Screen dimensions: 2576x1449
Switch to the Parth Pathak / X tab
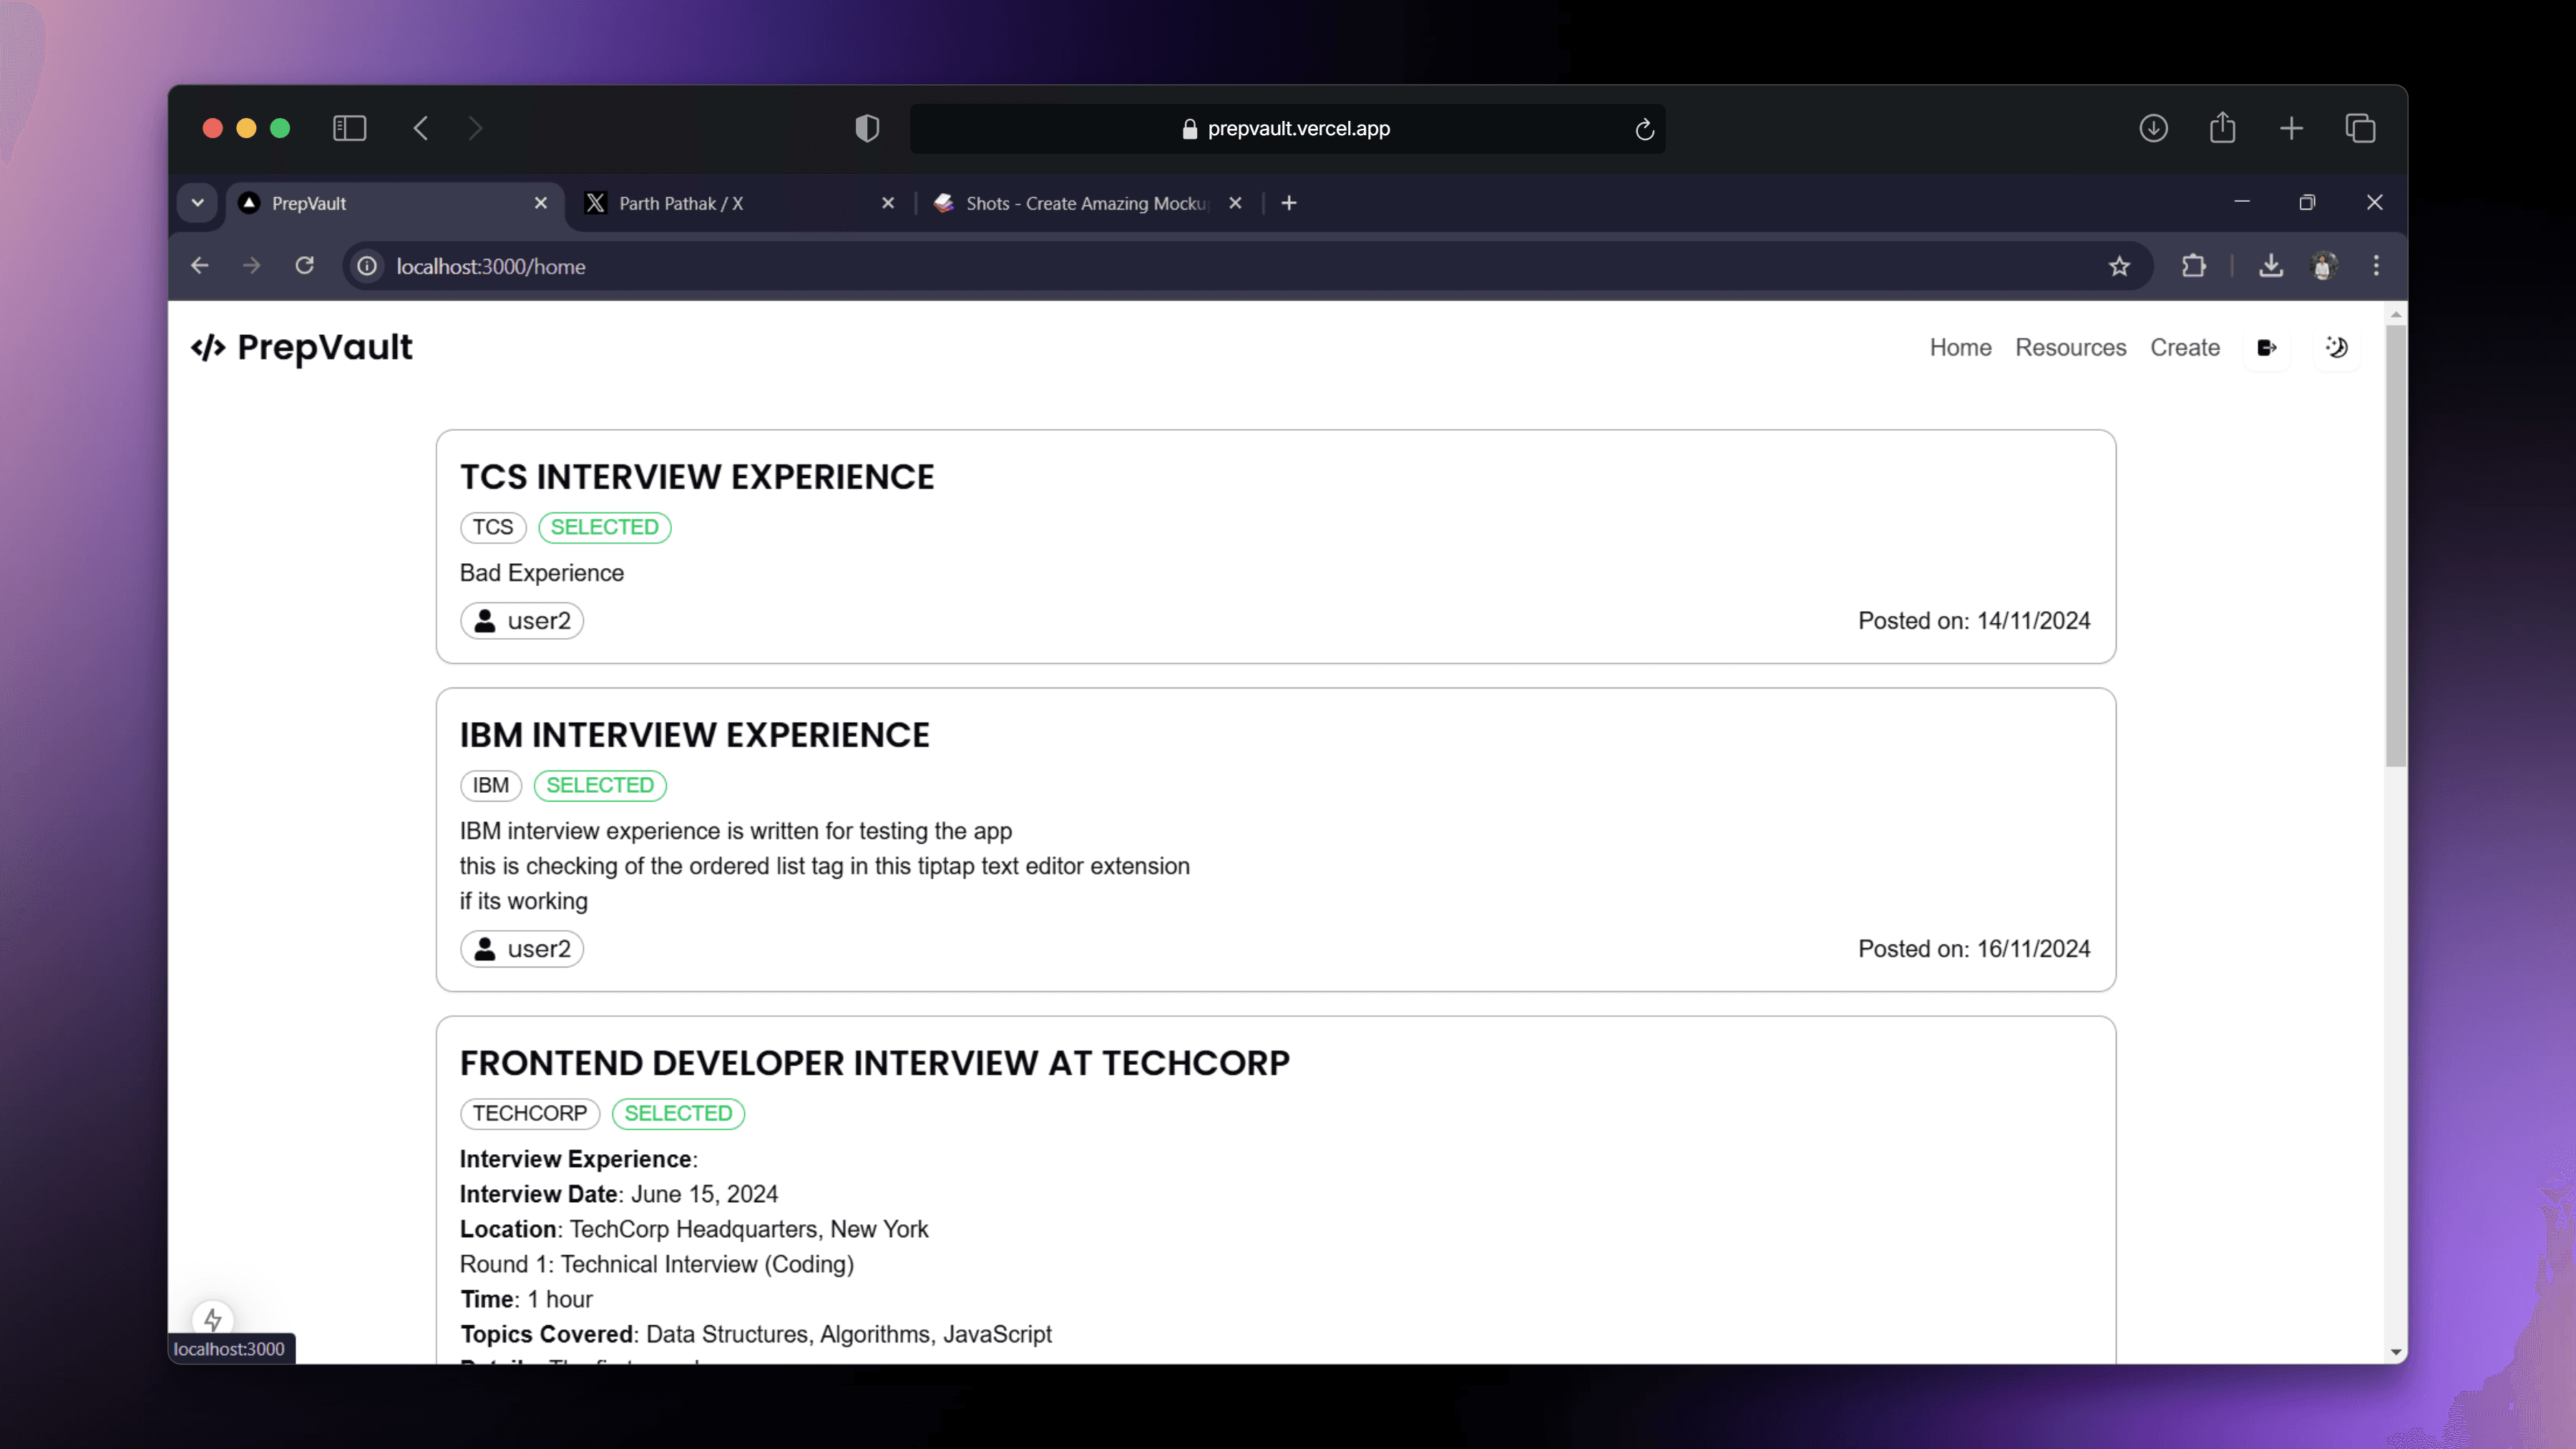click(739, 203)
